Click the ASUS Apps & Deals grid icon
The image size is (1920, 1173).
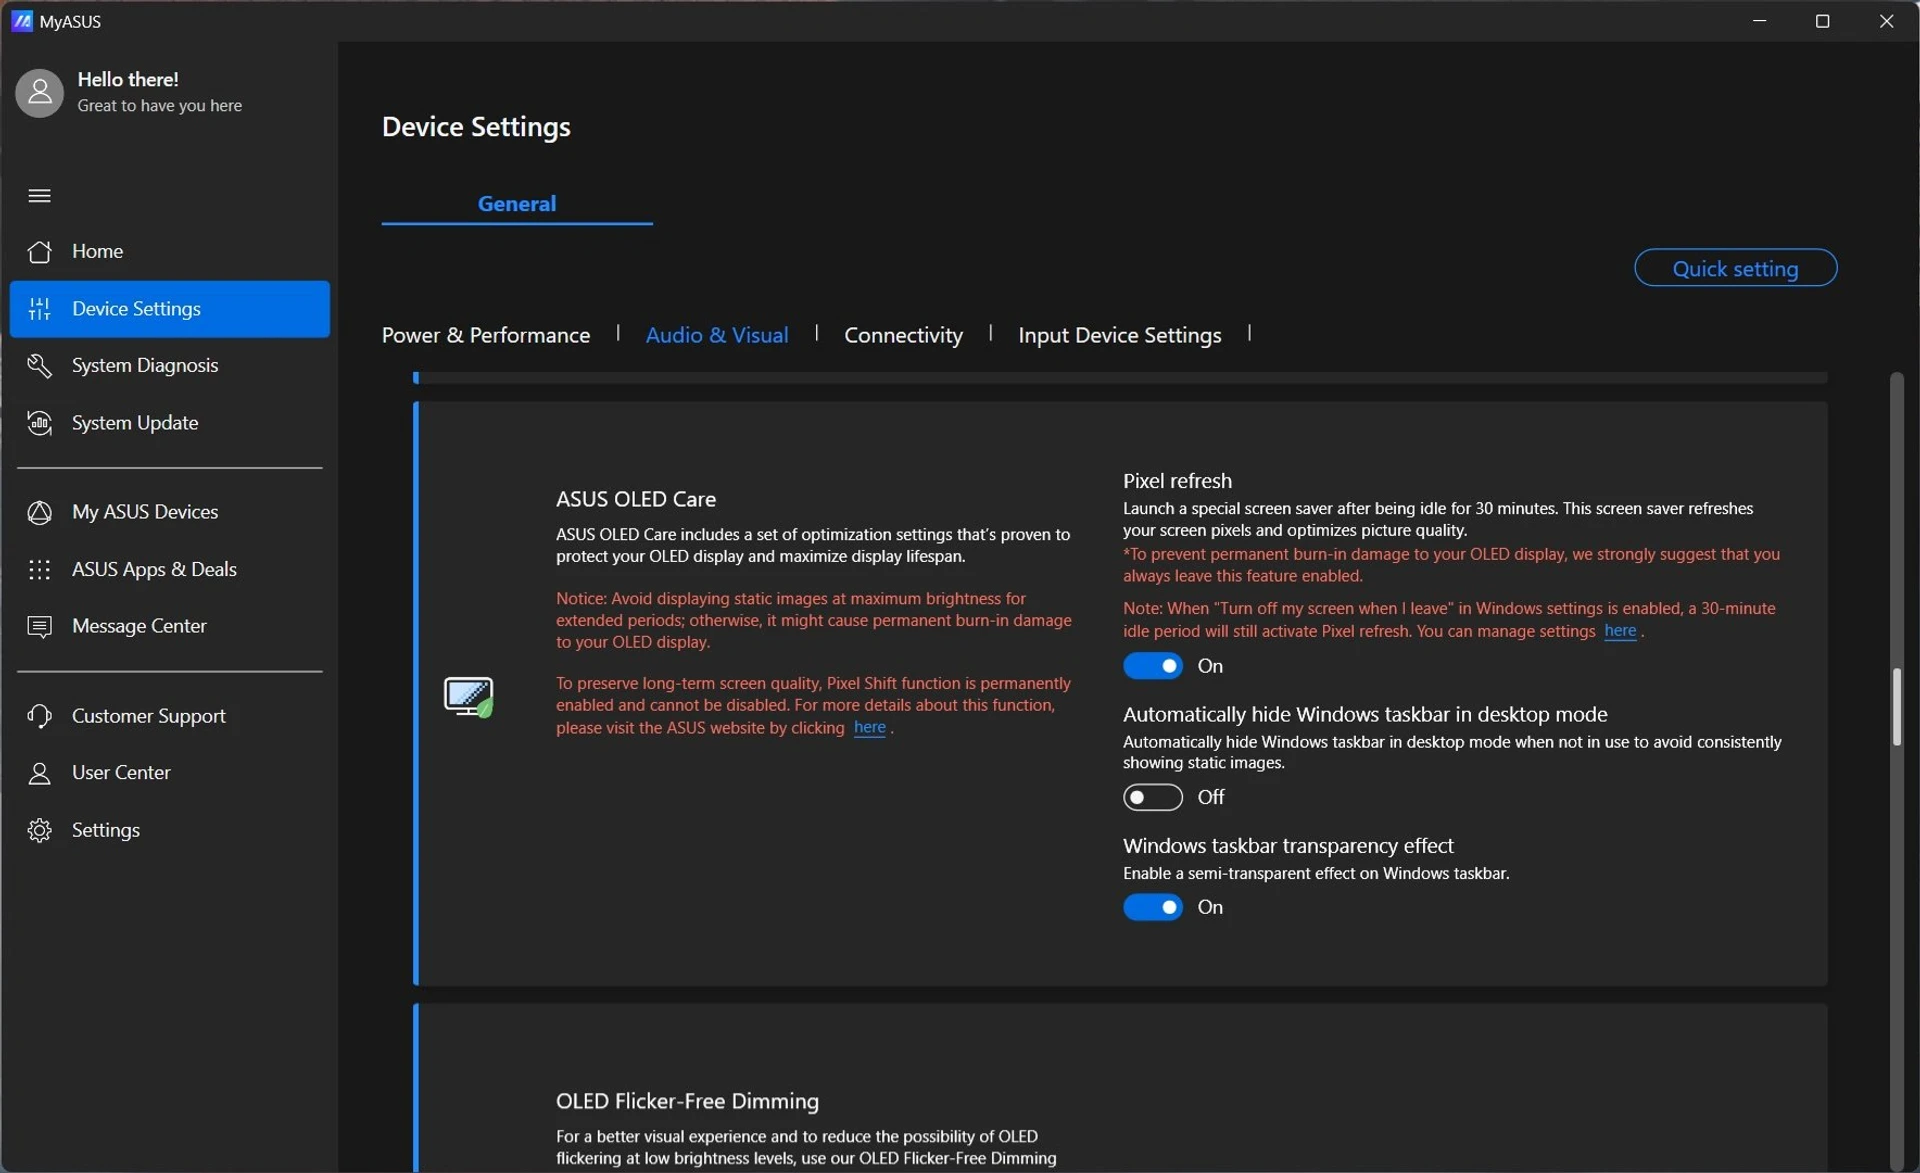coord(39,569)
